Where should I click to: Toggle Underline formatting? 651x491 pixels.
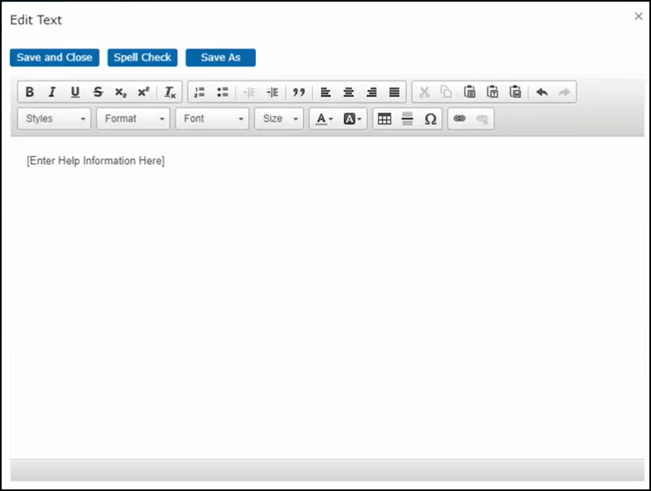tap(75, 92)
